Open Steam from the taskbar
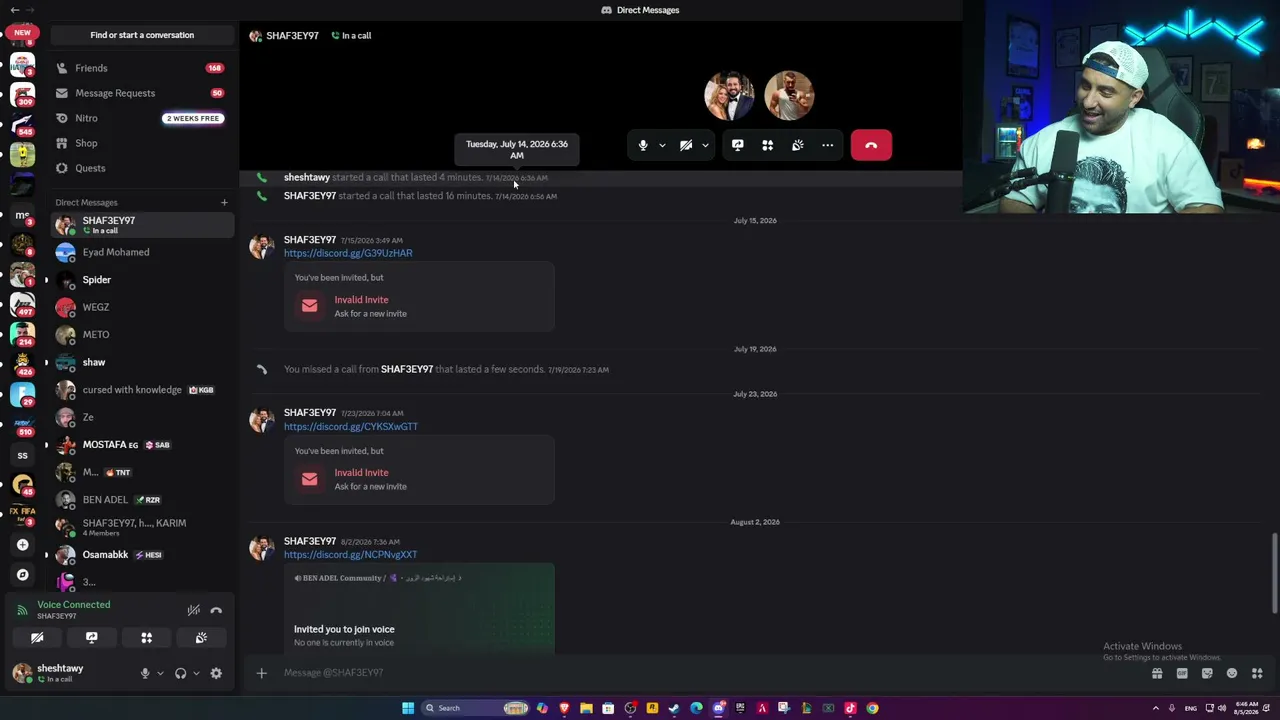The image size is (1280, 720). tap(674, 708)
